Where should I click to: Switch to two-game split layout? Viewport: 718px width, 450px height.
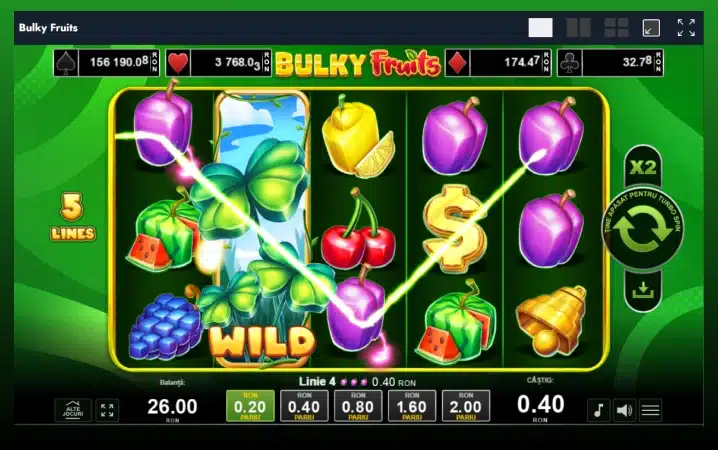[578, 28]
